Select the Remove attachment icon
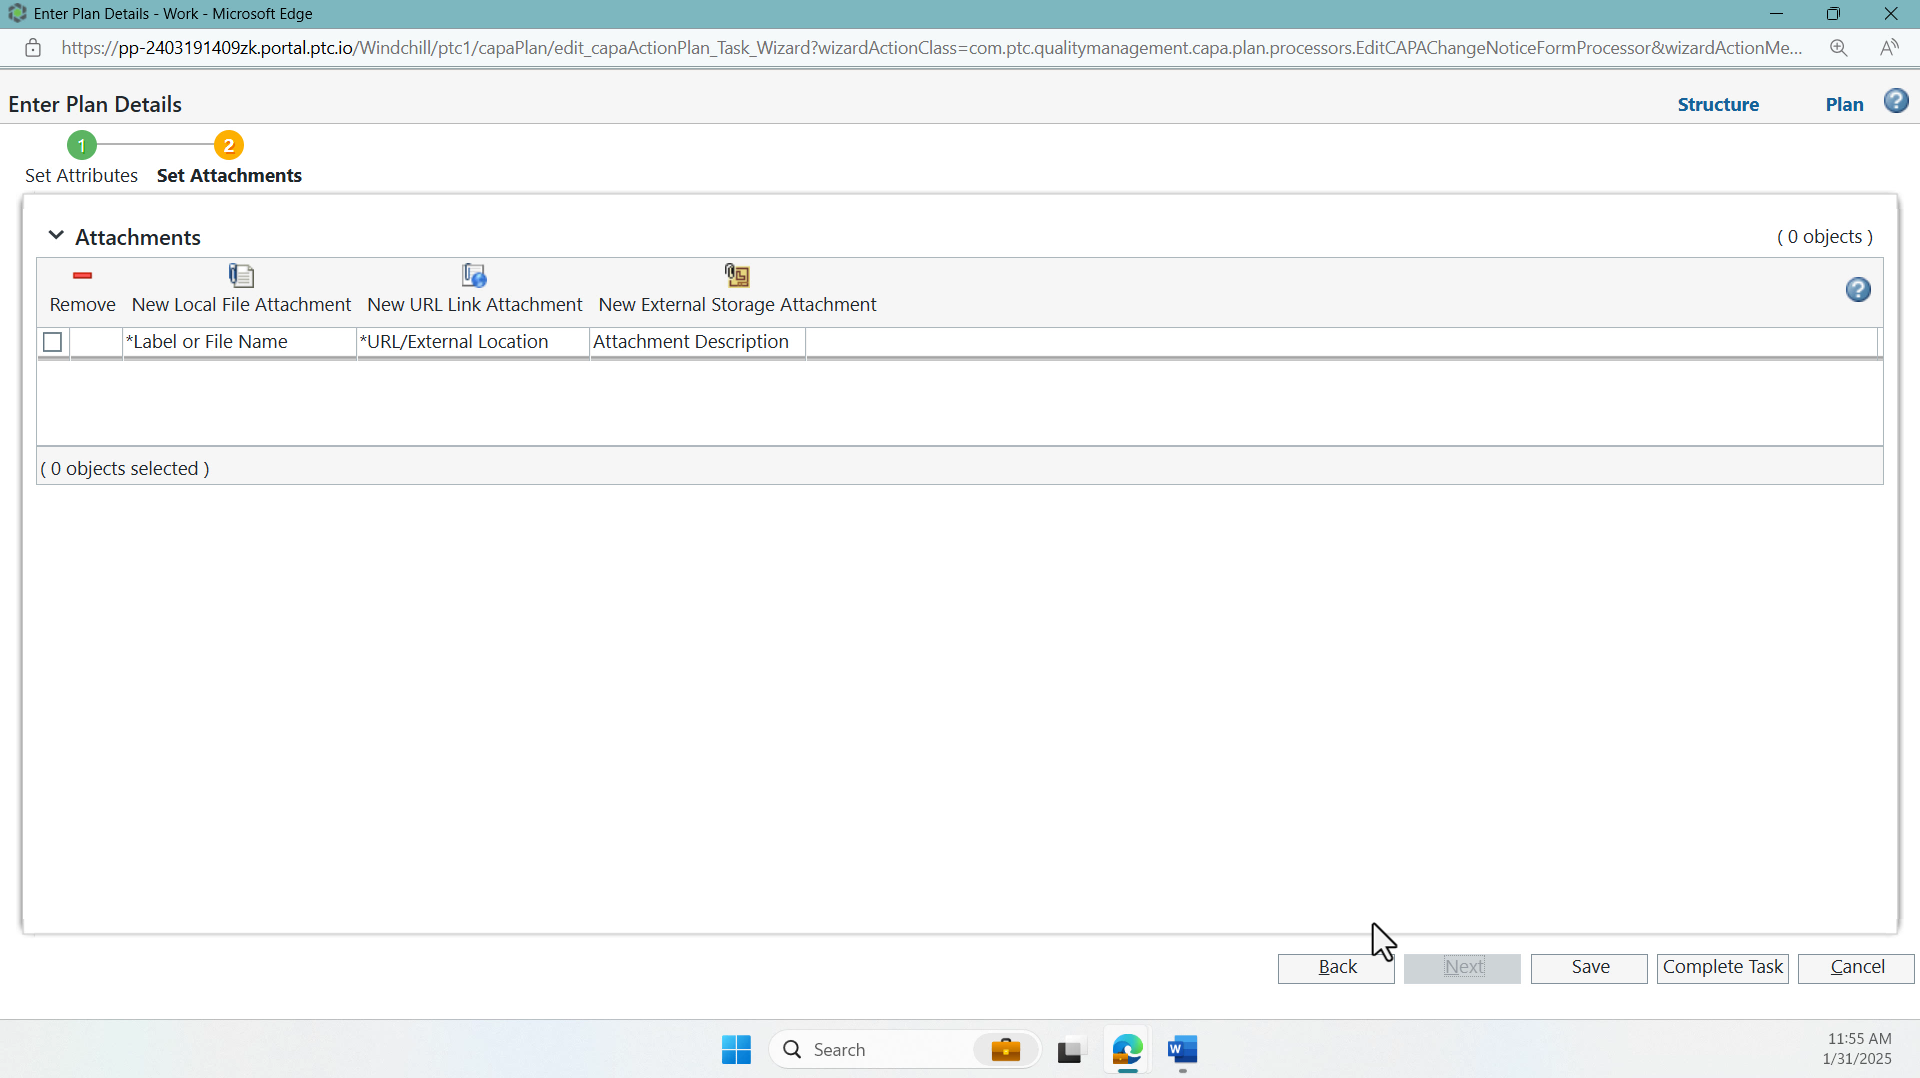This screenshot has width=1920, height=1078. 82,290
